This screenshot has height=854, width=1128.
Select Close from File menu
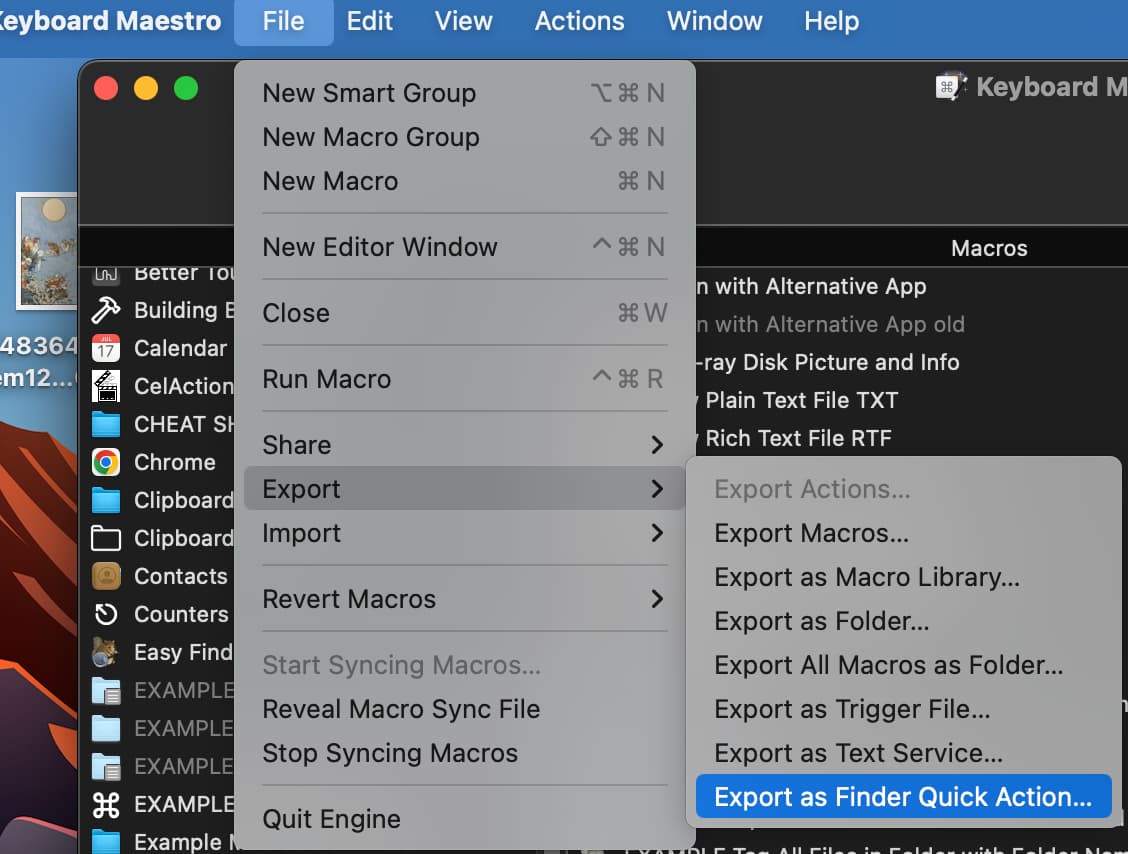pos(464,313)
